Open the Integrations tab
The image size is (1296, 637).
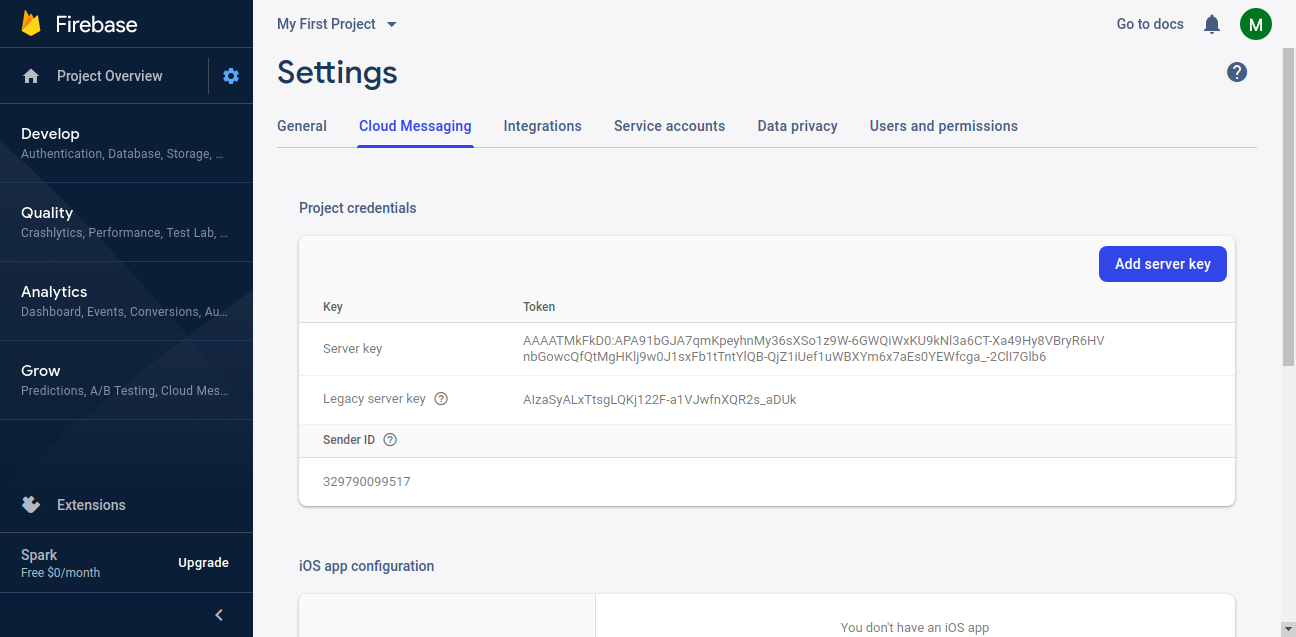[x=543, y=126]
